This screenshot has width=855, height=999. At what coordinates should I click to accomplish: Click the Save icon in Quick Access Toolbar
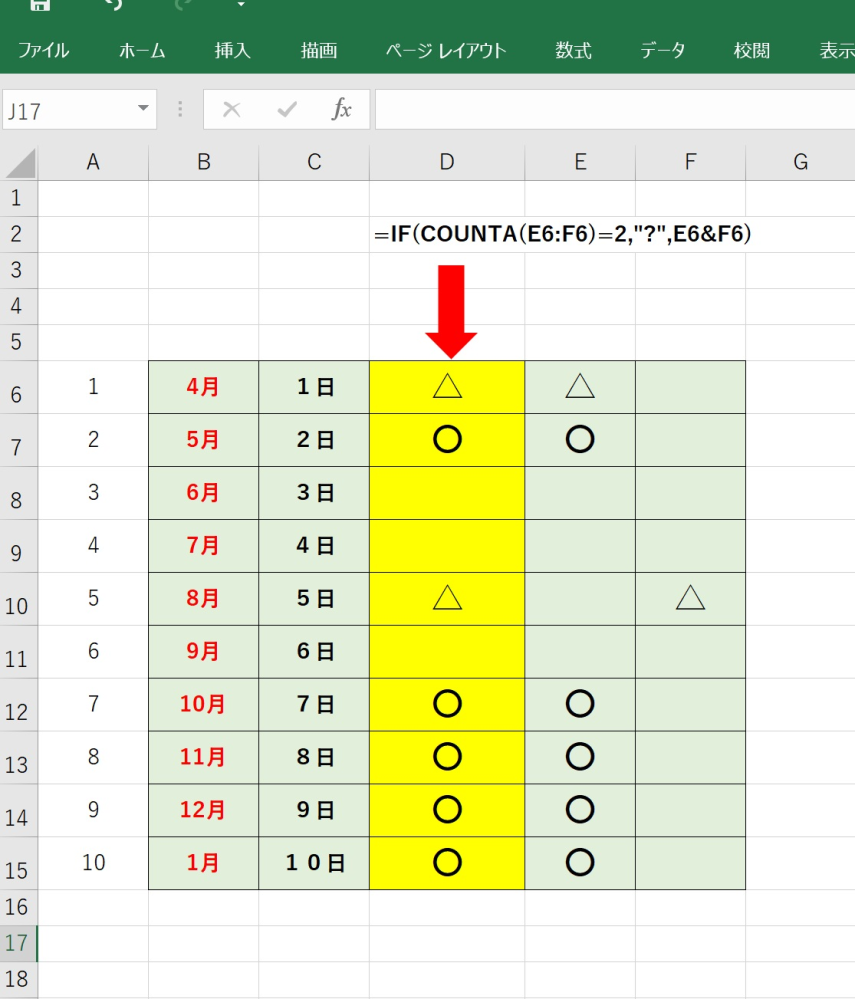click(38, 6)
